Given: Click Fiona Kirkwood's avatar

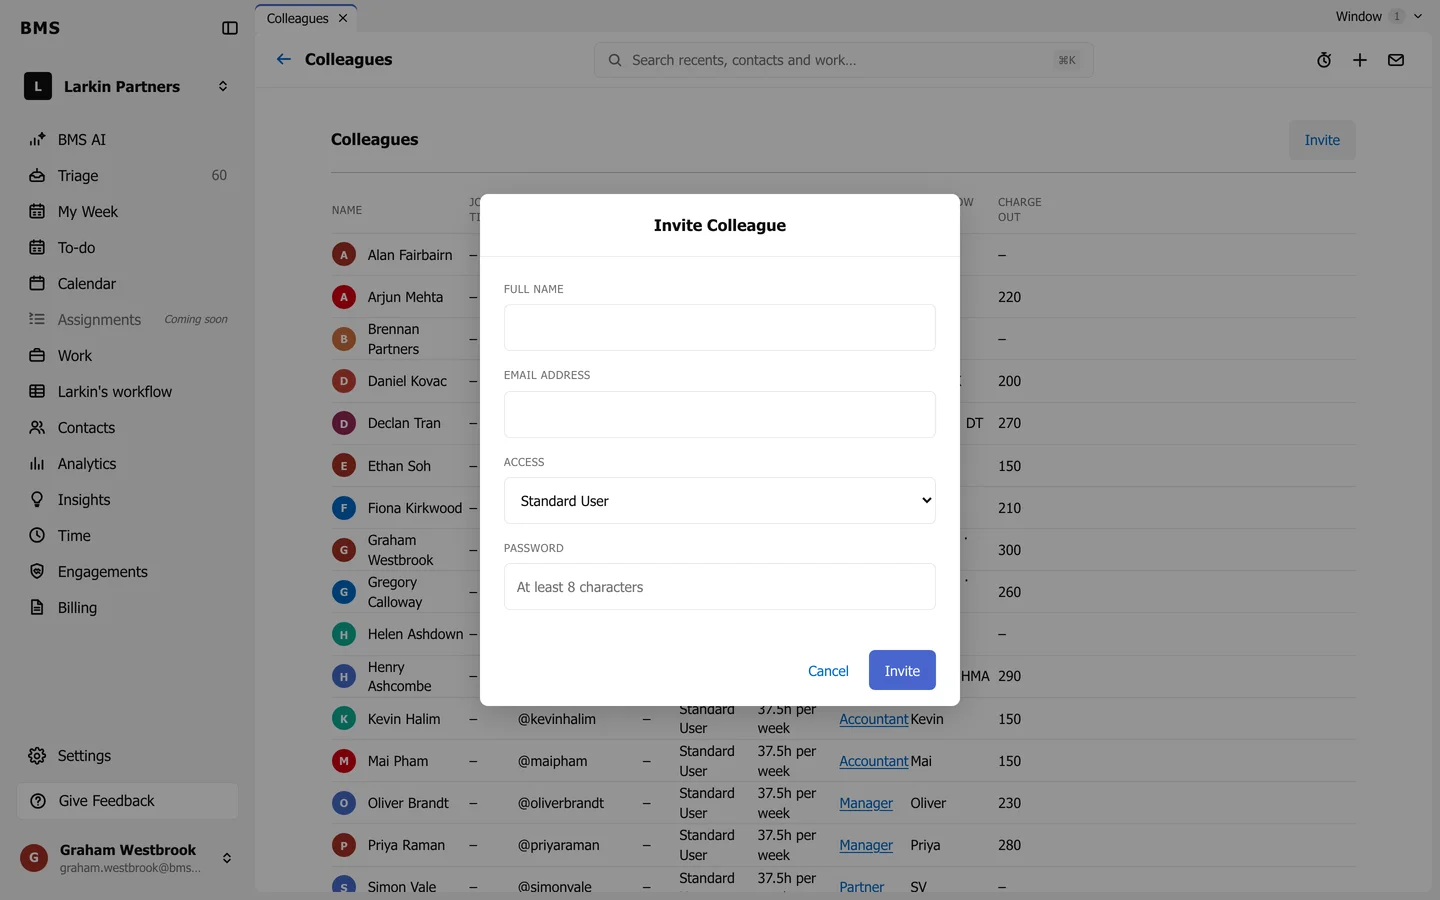Looking at the screenshot, I should pos(344,508).
